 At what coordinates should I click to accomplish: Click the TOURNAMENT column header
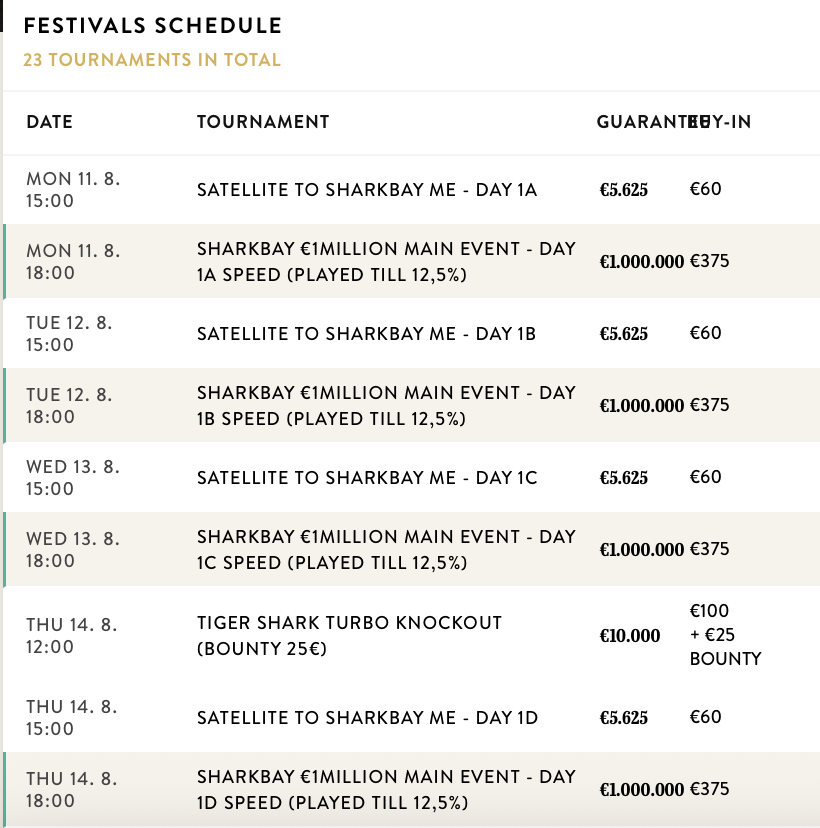pos(263,122)
